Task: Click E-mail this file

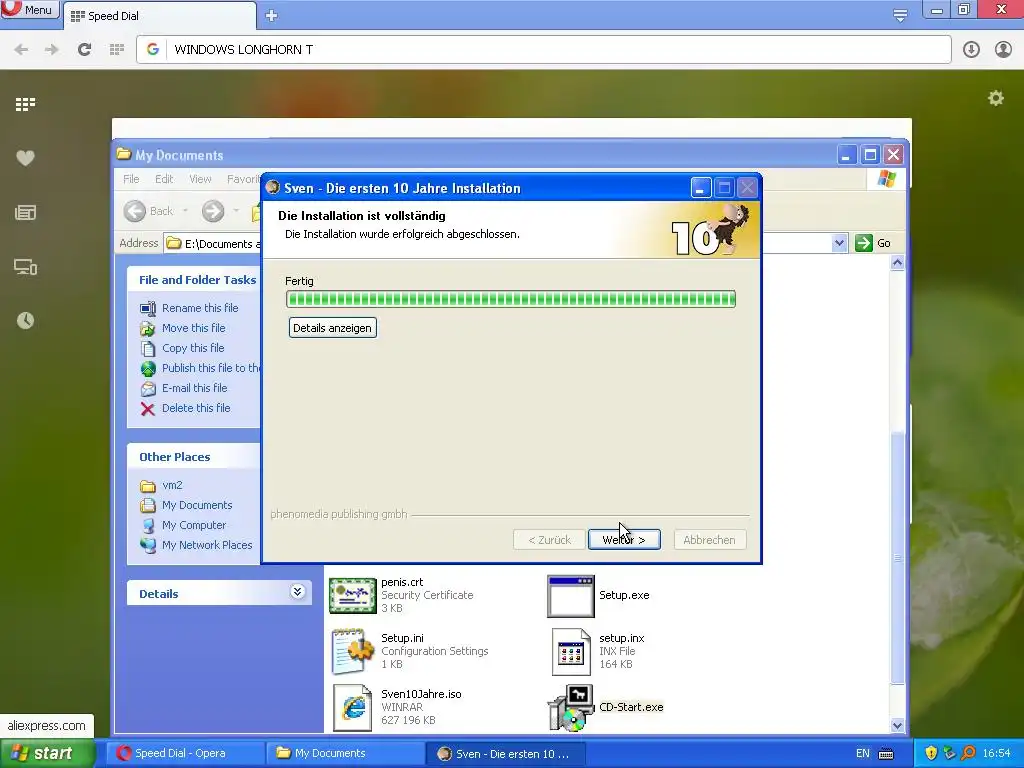Action: 194,388
